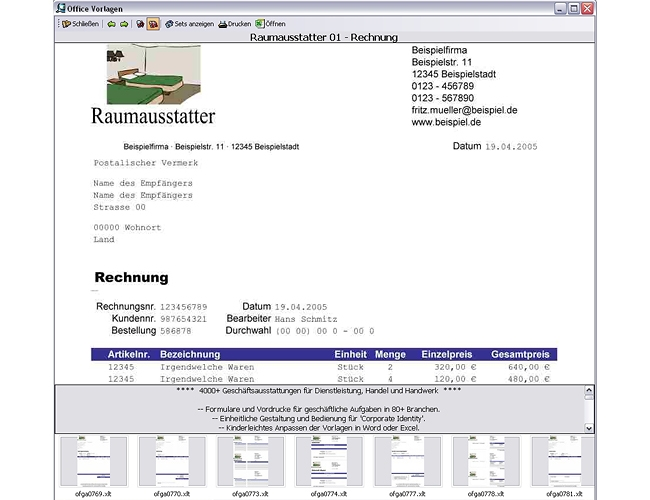
Task: Click Bearbeiter name Hans Schmitz
Action: [306, 319]
